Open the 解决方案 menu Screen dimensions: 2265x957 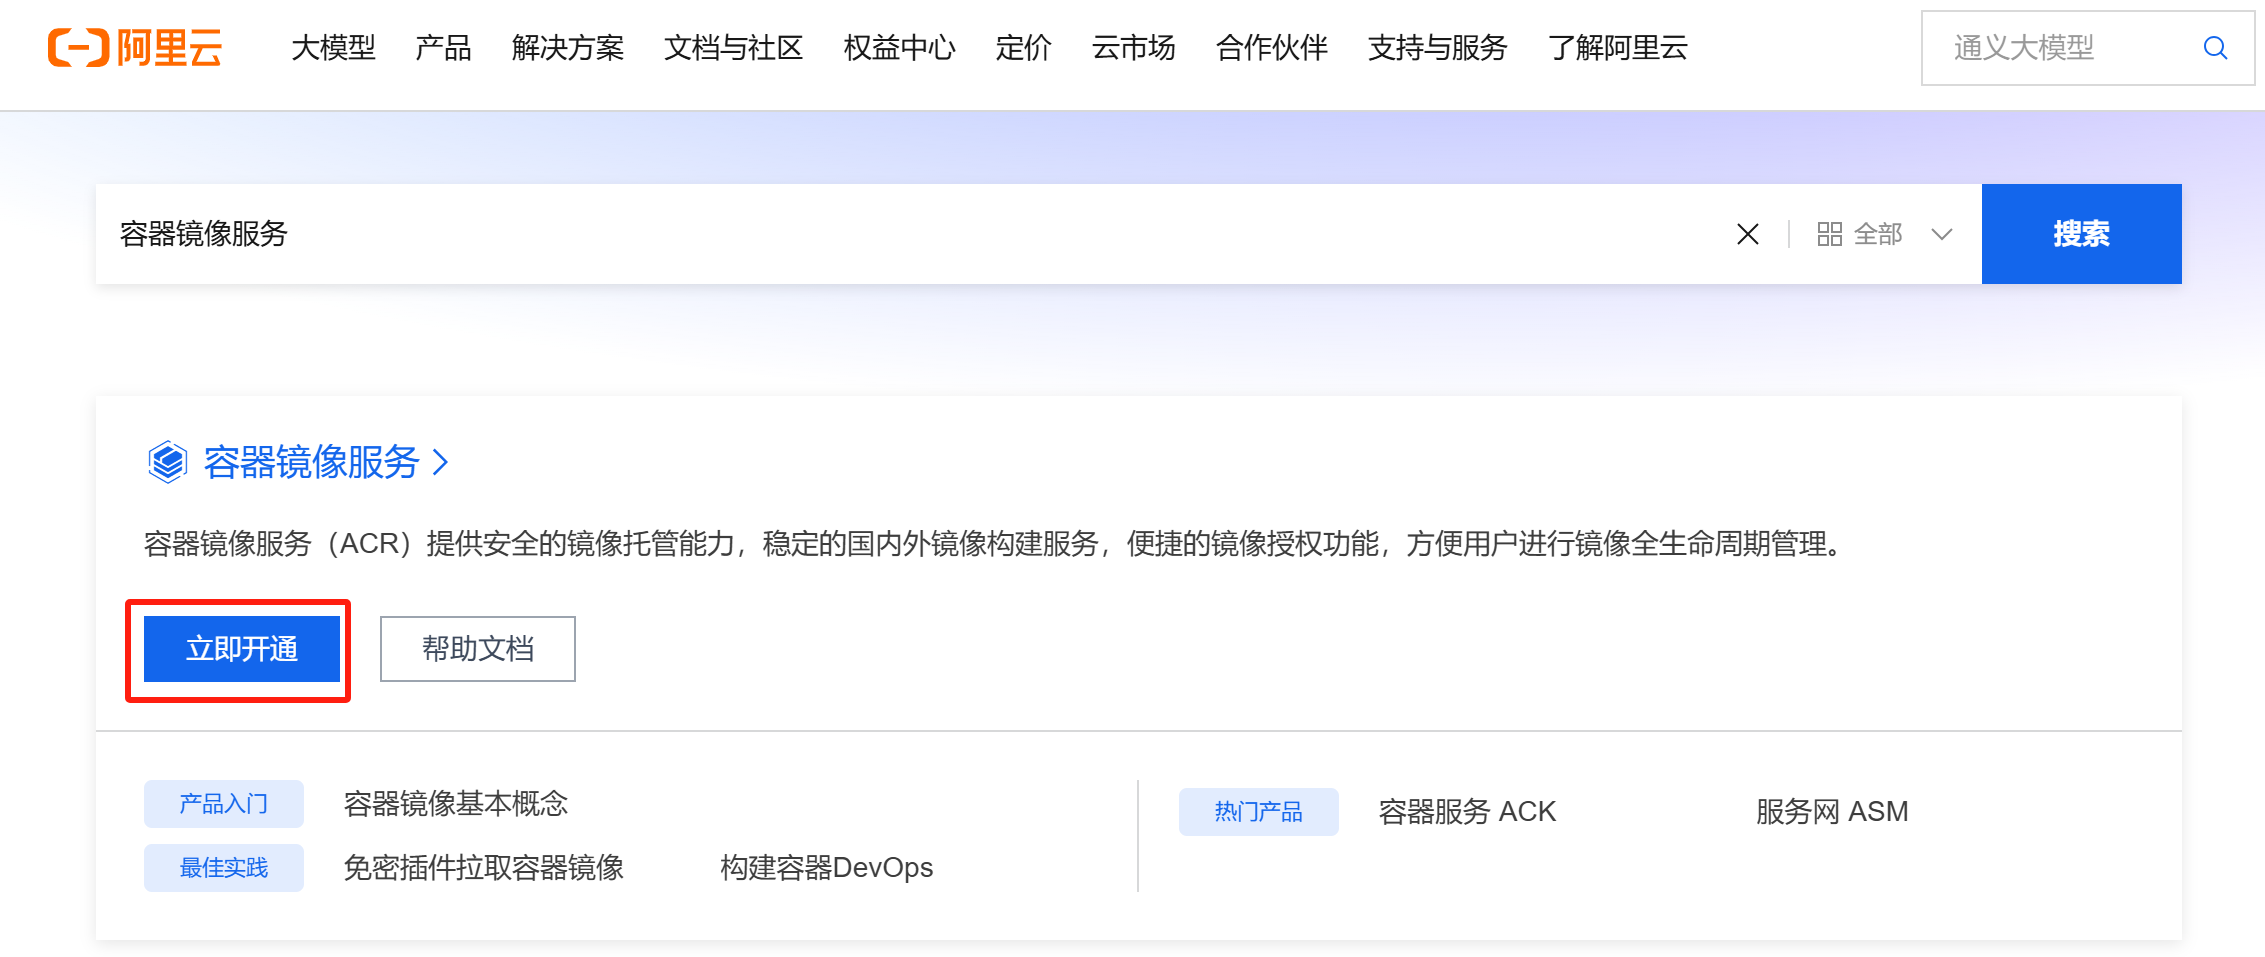567,48
